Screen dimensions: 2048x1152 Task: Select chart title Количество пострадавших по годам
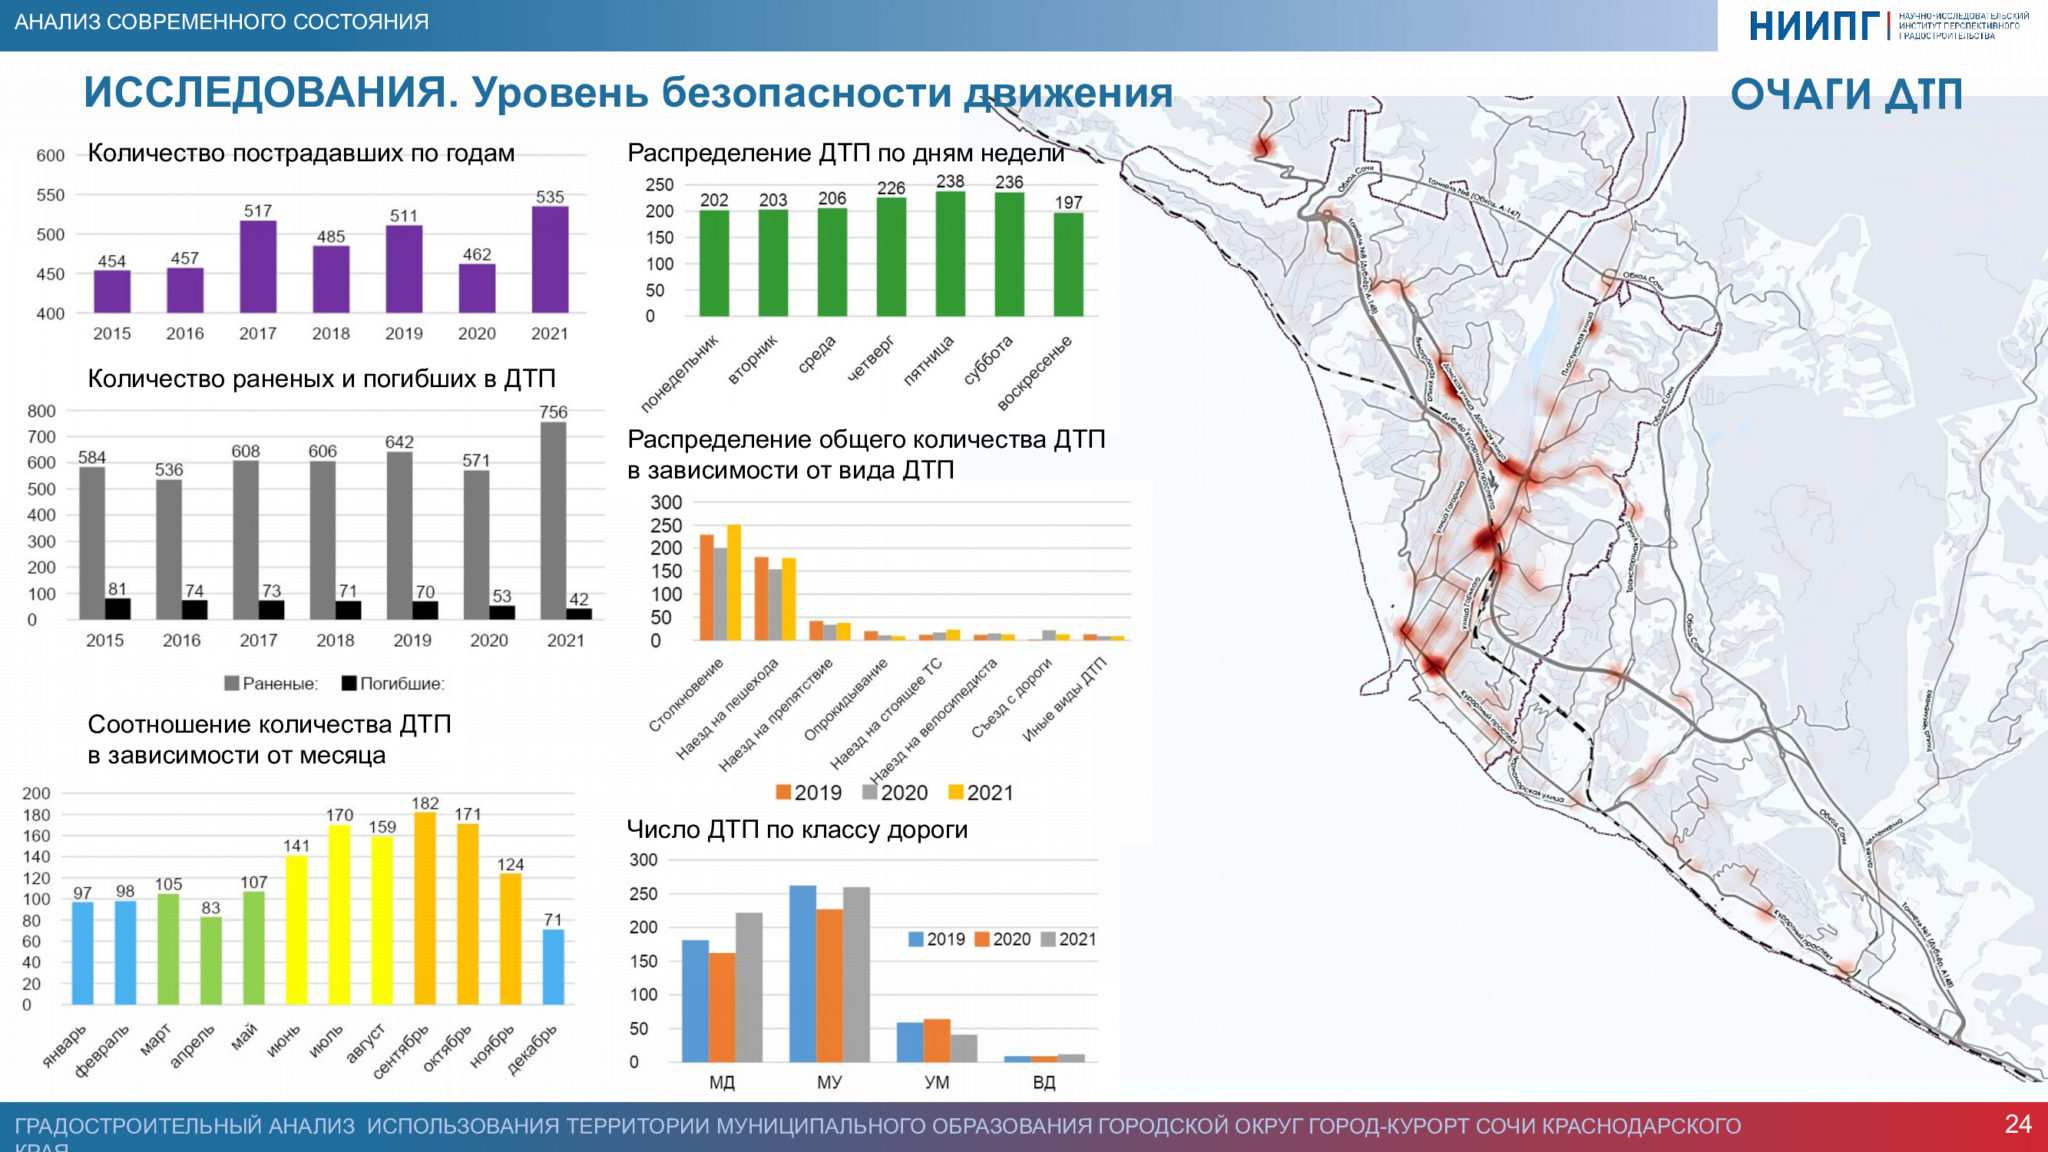coord(301,153)
